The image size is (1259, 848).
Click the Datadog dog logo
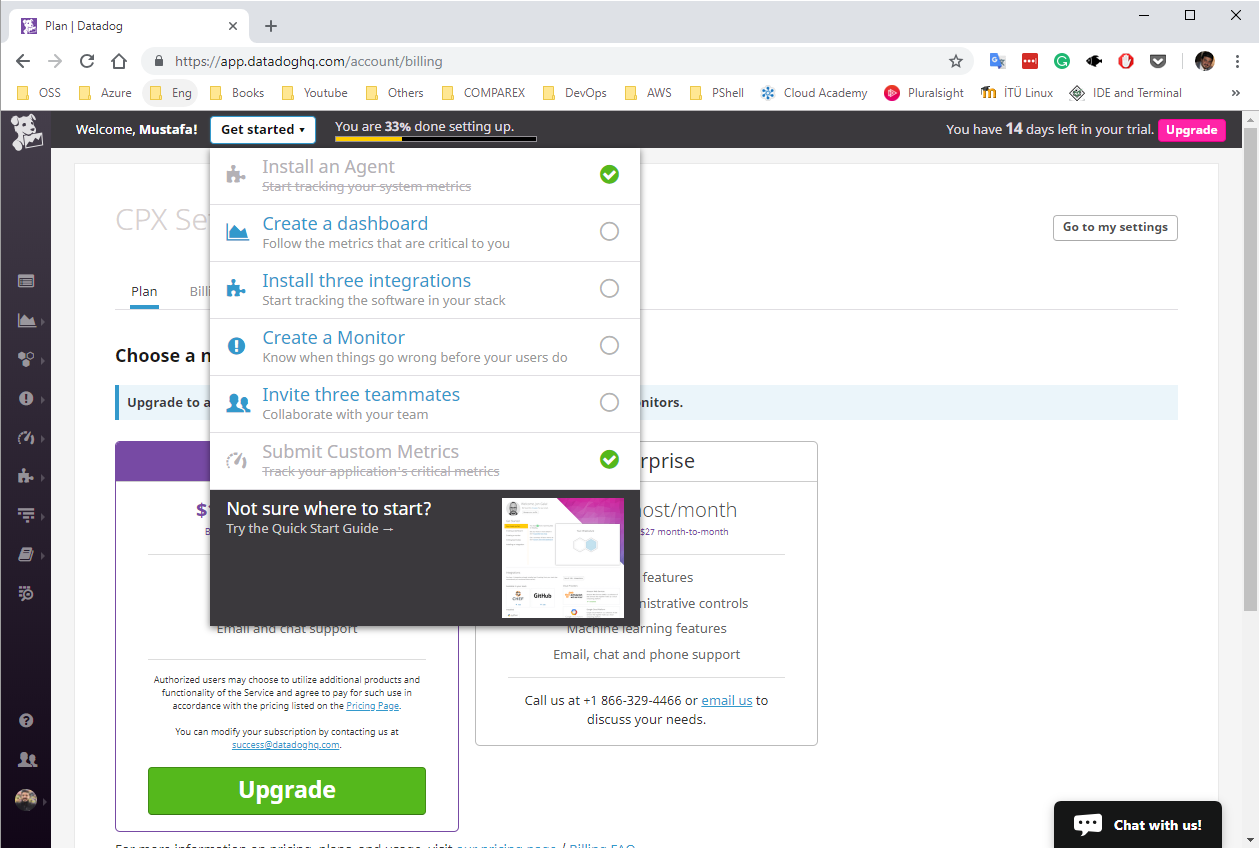point(27,132)
